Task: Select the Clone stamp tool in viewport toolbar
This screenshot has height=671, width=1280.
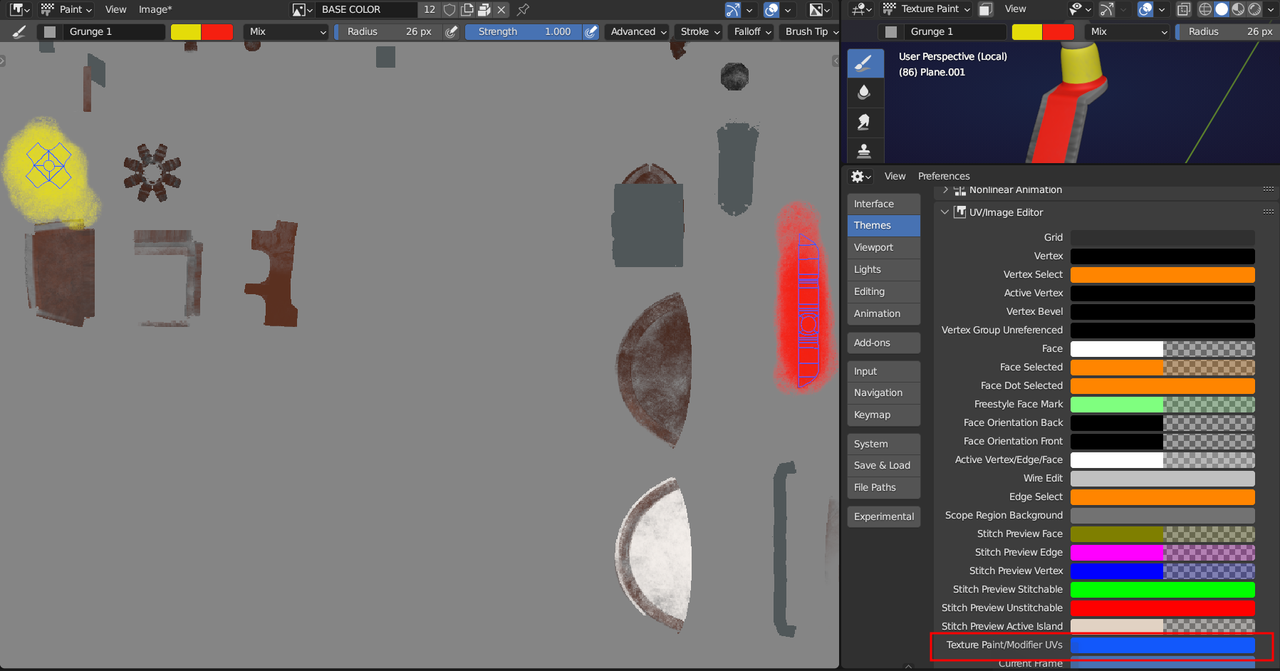Action: 865,151
